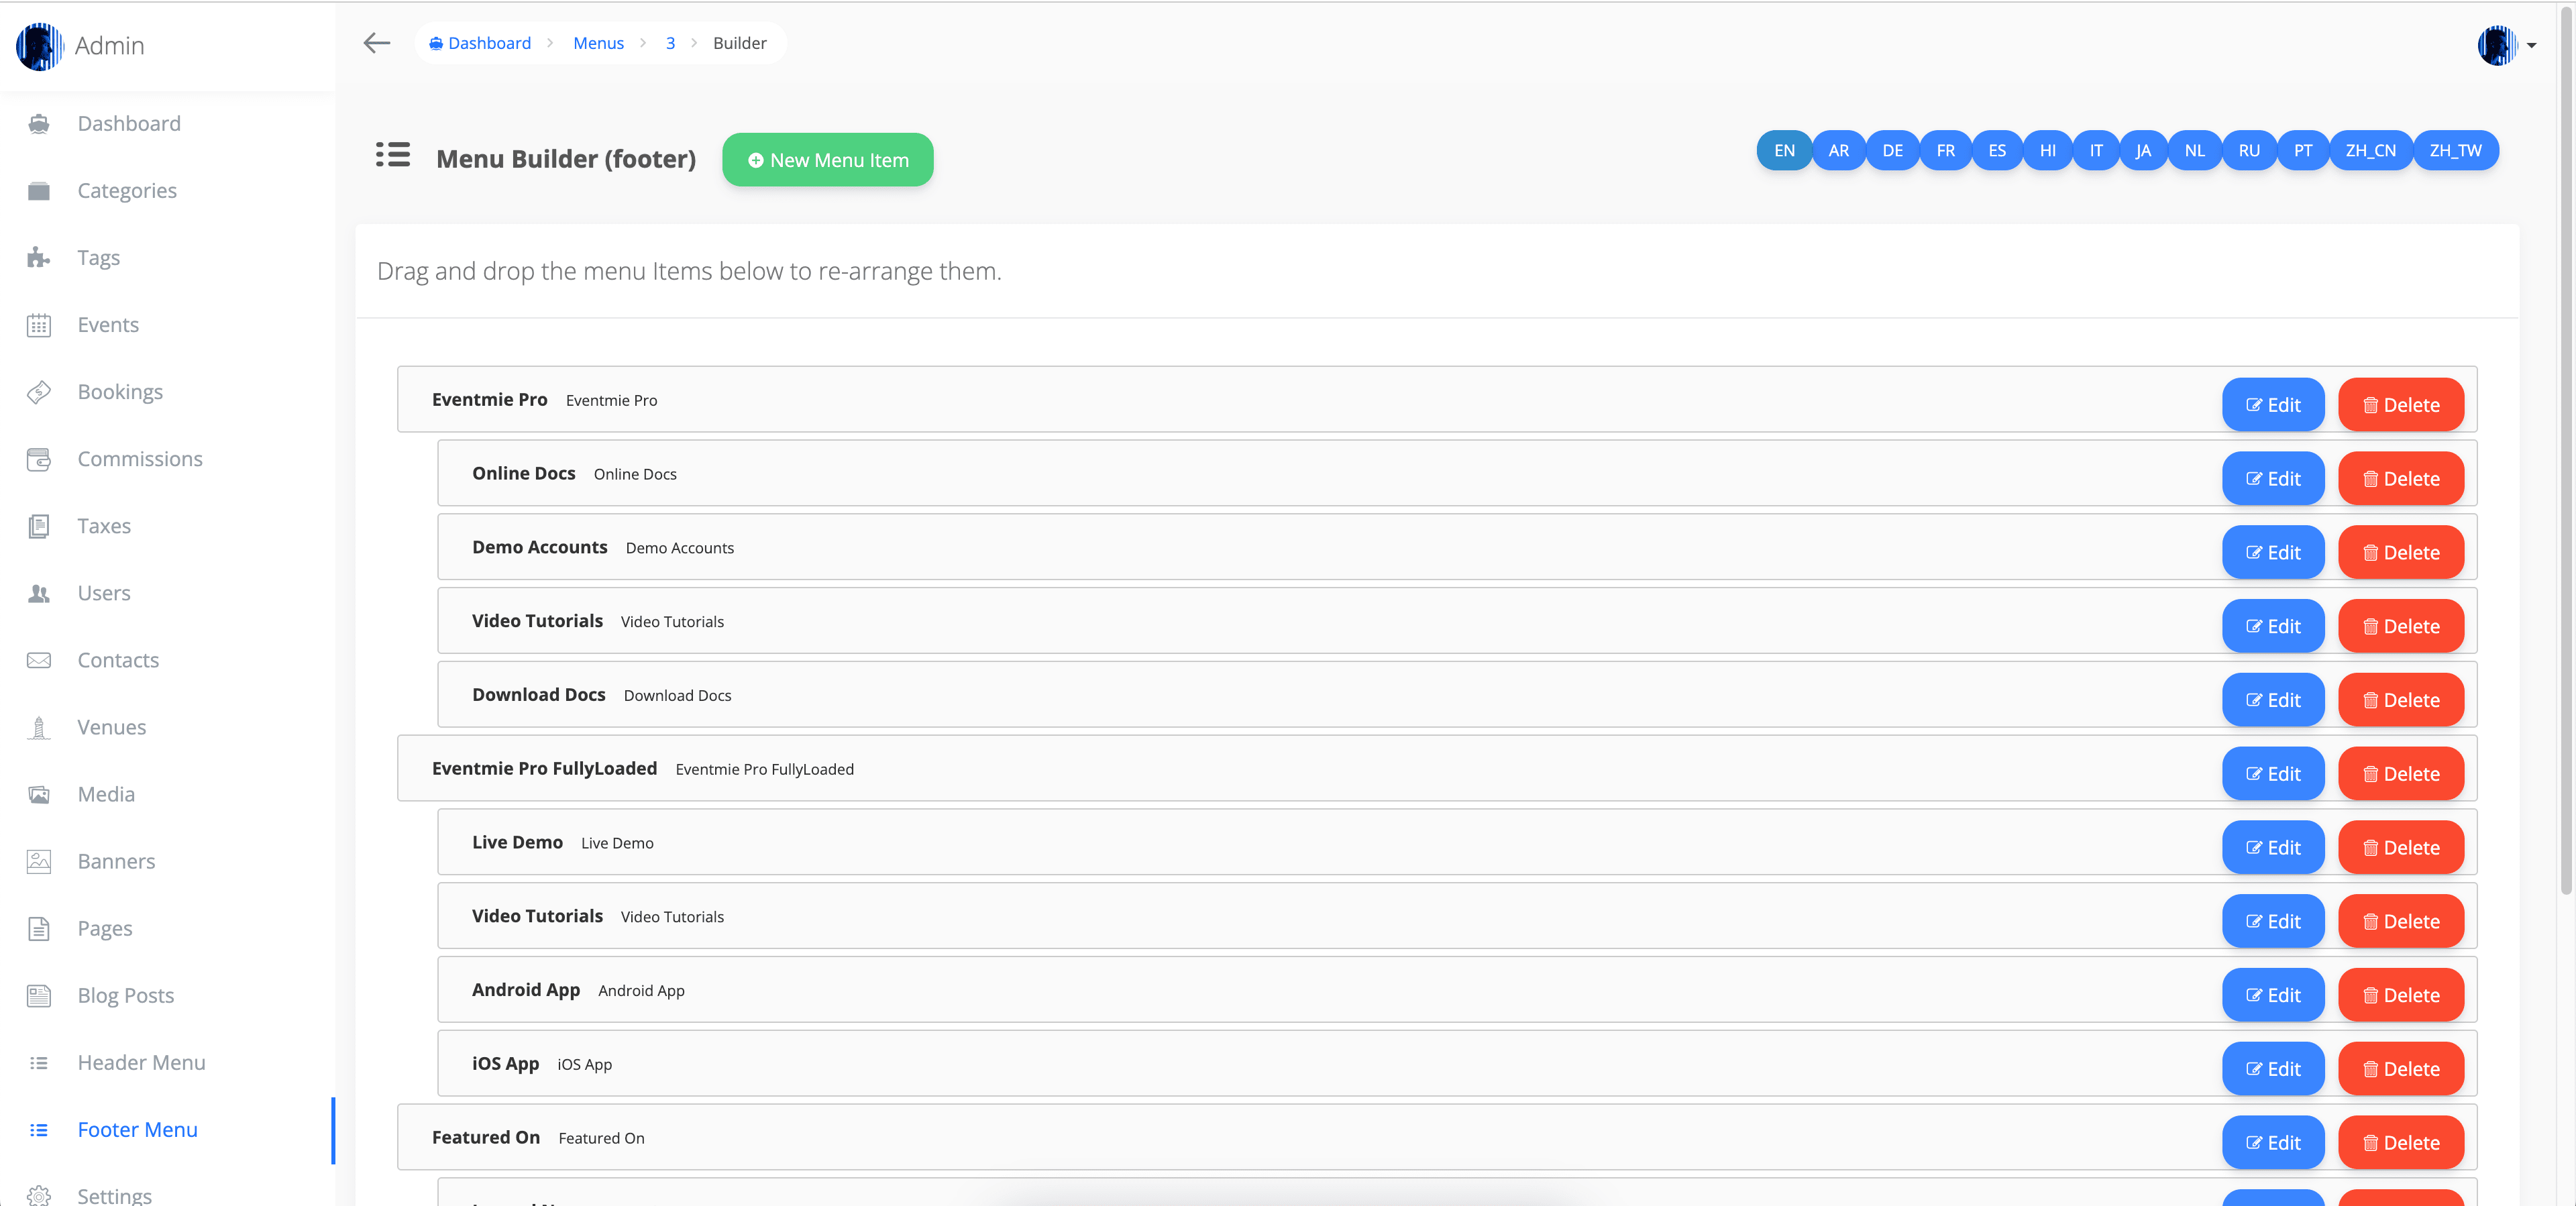Image resolution: width=2576 pixels, height=1206 pixels.
Task: Click the back arrow icon
Action: (376, 43)
